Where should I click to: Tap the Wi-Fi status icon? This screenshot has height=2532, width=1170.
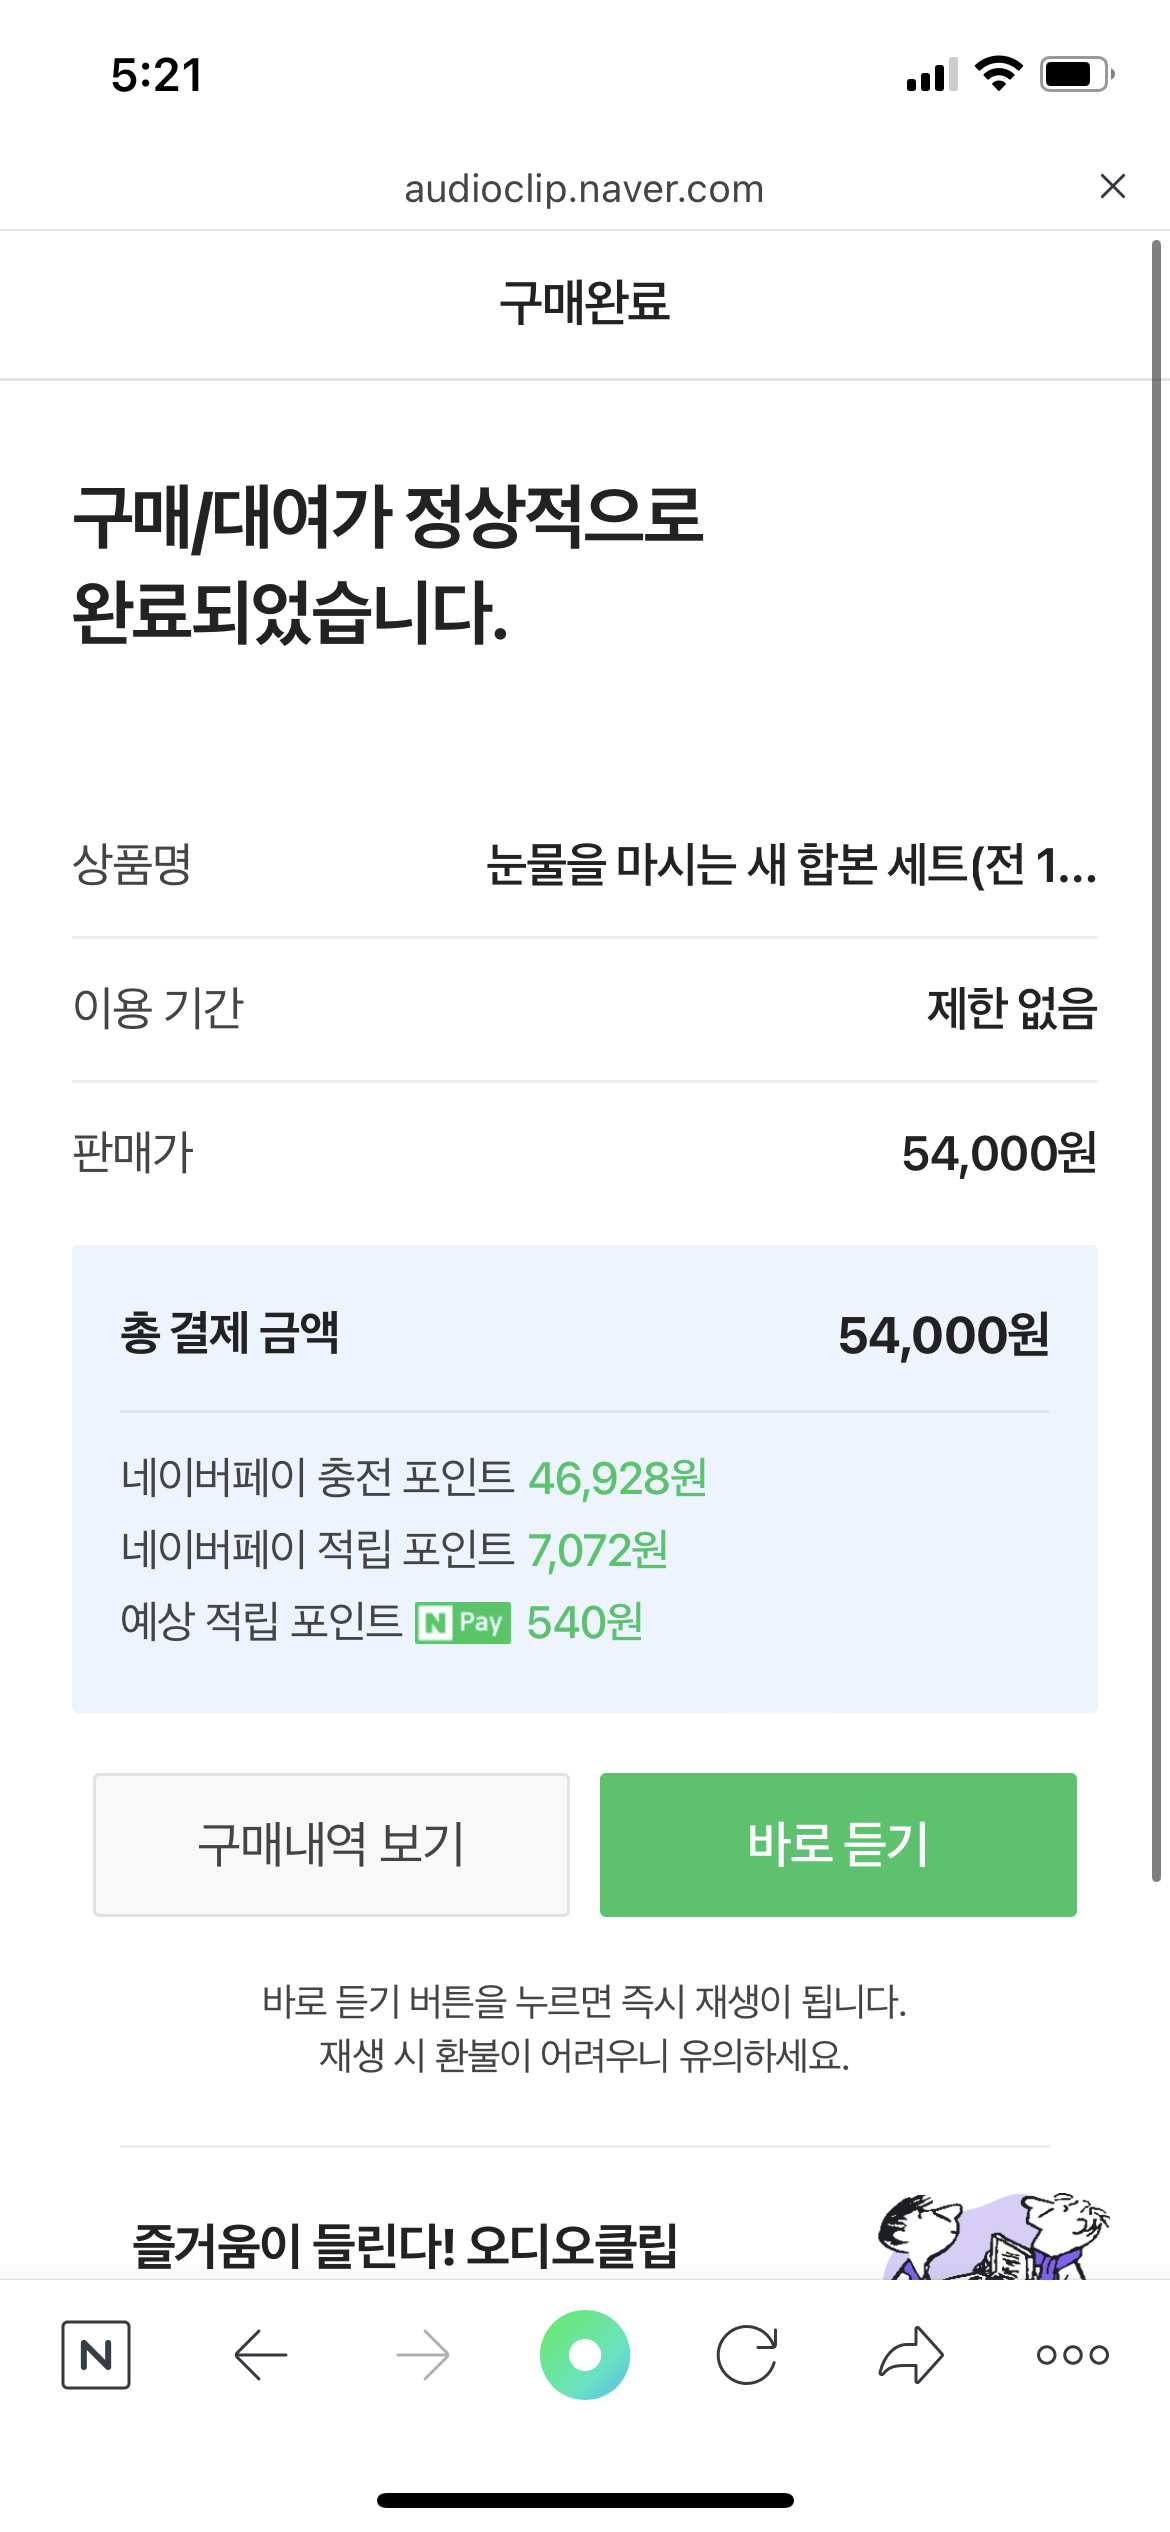(x=998, y=74)
